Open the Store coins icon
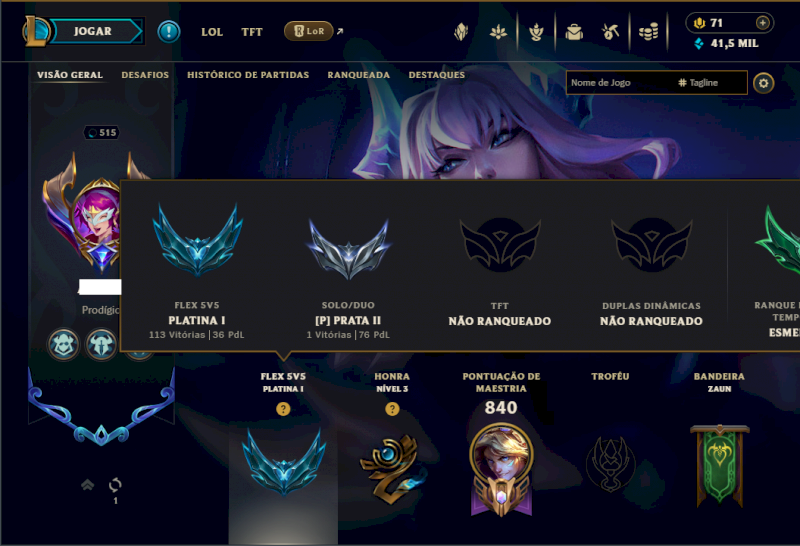Screen dimensions: 800x546 [x=648, y=32]
